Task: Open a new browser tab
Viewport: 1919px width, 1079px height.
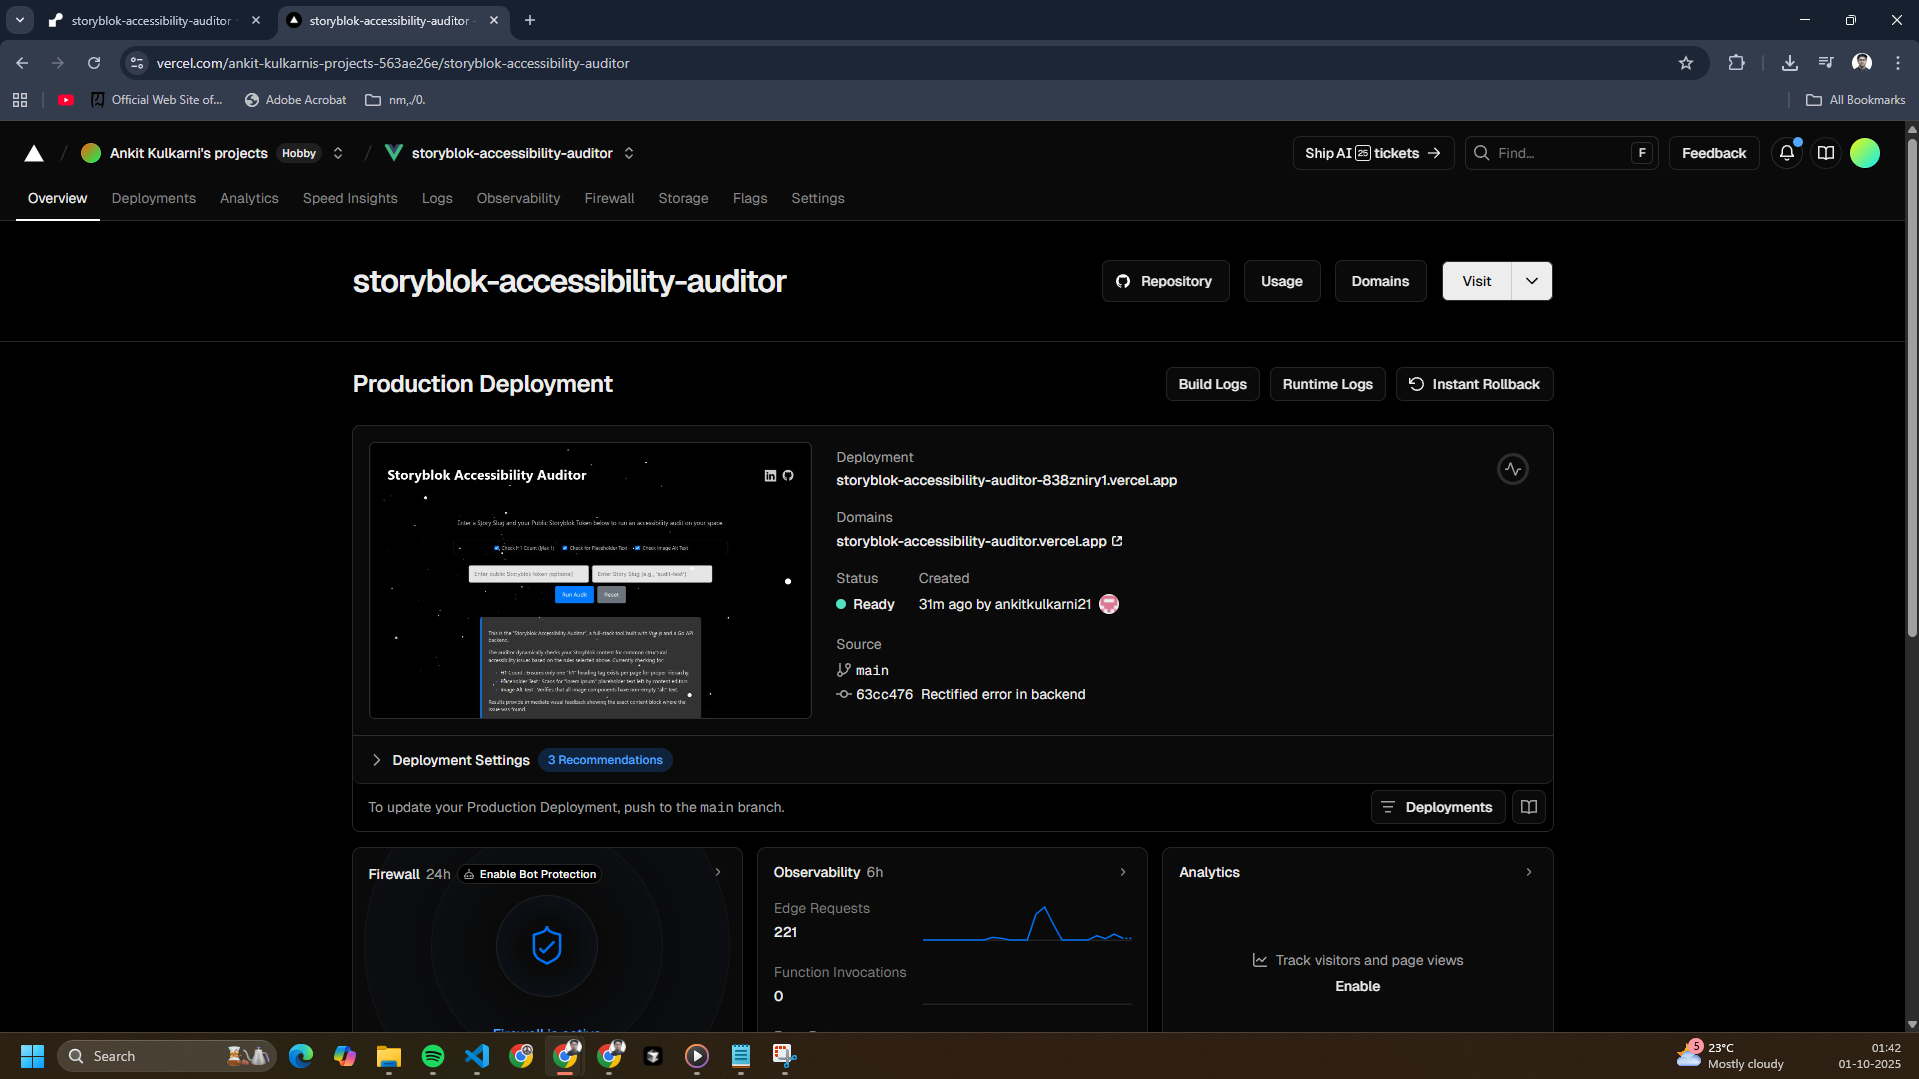Action: 530,20
